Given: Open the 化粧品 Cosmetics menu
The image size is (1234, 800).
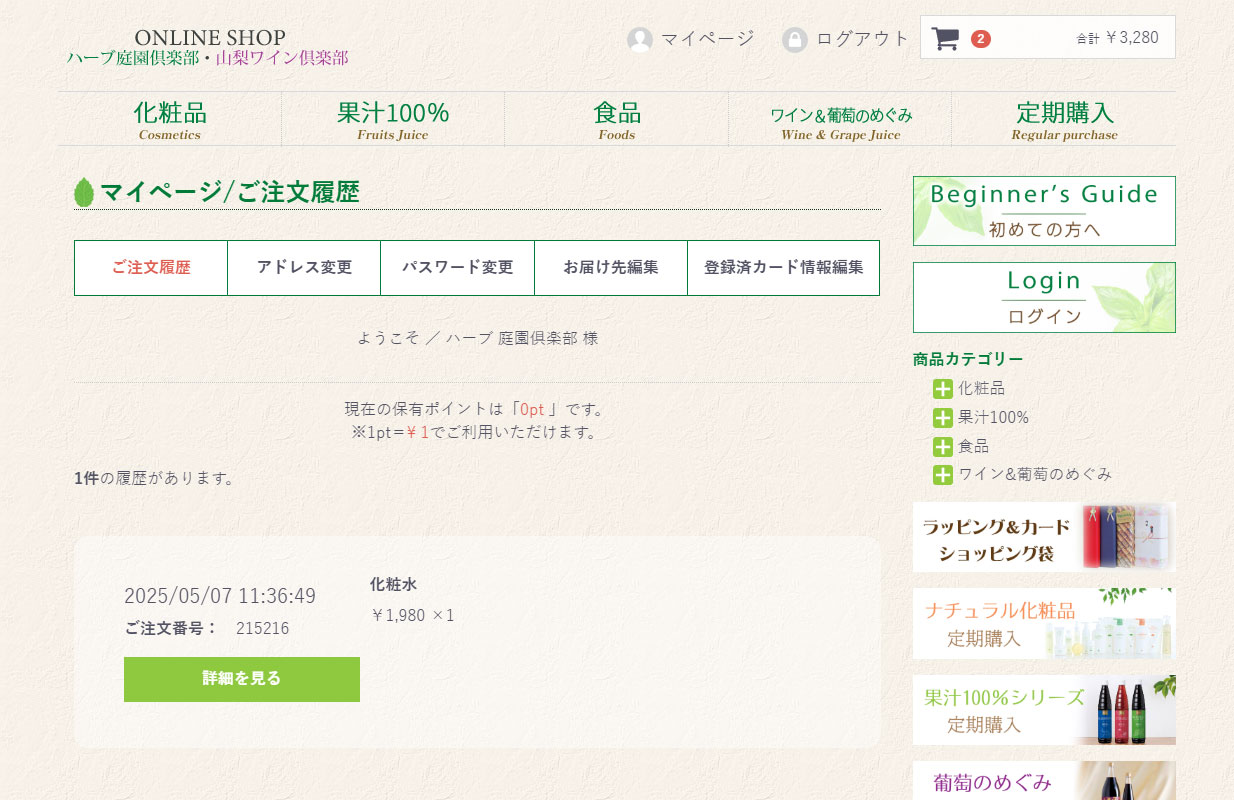Looking at the screenshot, I should 169,119.
